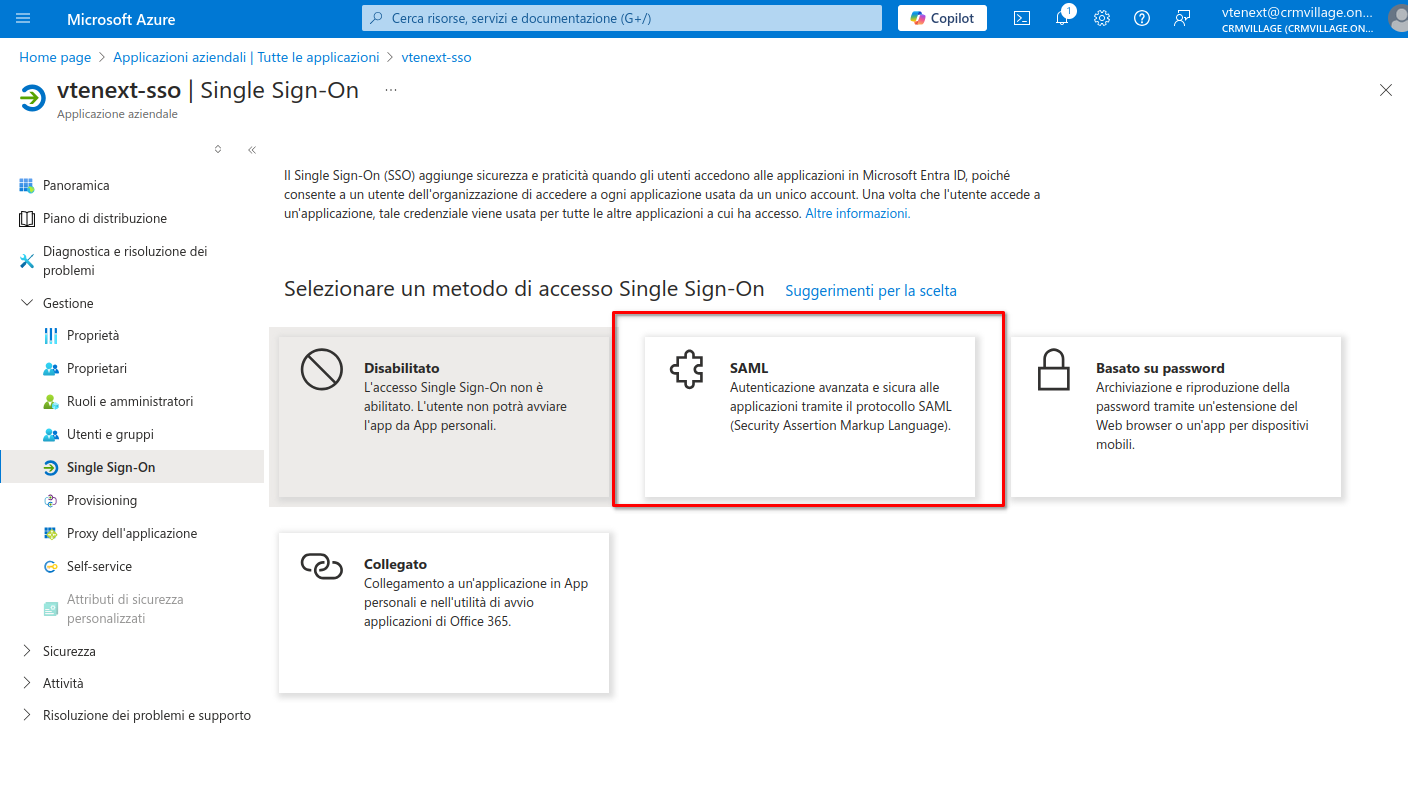1408x798 pixels.
Task: Click the vtenext-sso application icon
Action: (x=33, y=98)
